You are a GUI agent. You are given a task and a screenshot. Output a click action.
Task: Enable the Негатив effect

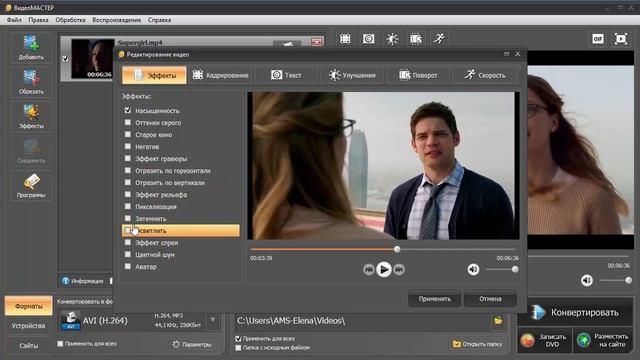(x=128, y=146)
